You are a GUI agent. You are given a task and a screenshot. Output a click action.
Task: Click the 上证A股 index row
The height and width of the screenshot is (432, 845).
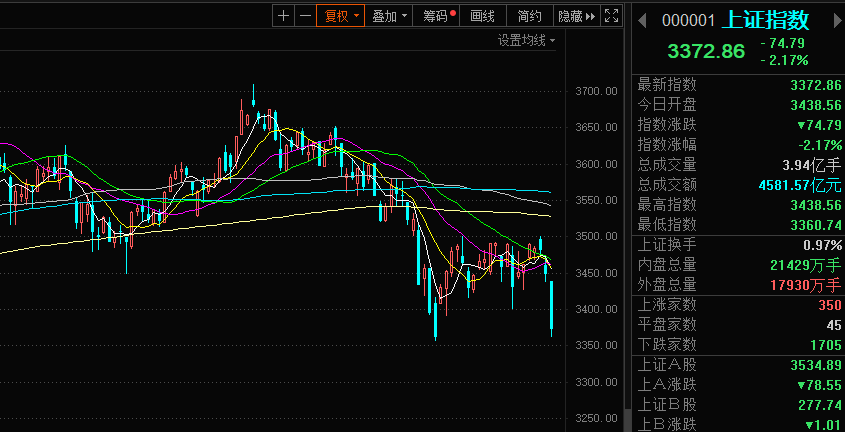738,365
